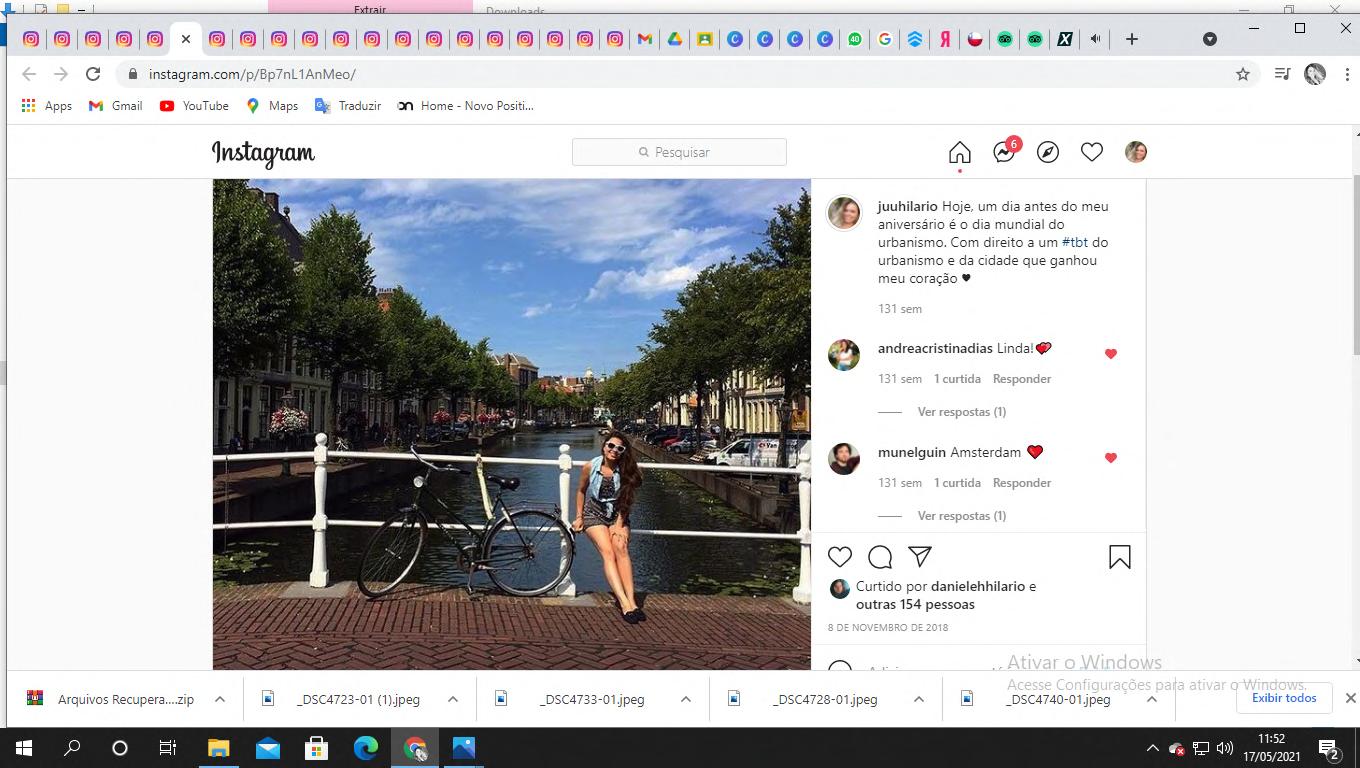Switch to the Google Drive tab

[675, 39]
